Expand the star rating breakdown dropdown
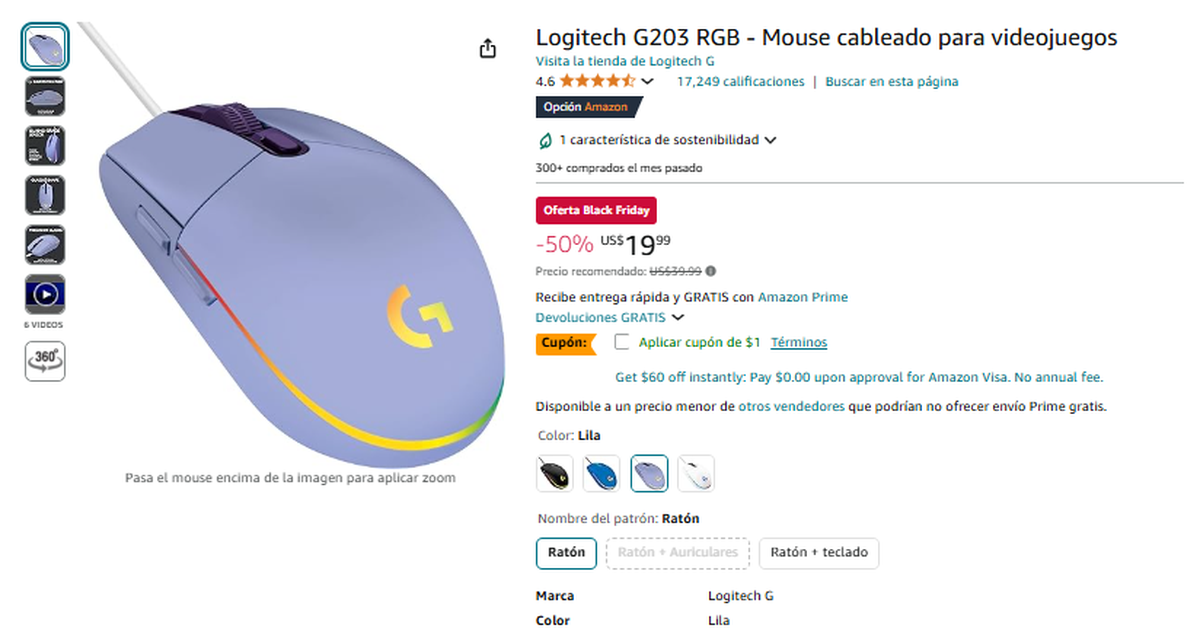This screenshot has height=641, width=1200. (x=648, y=81)
